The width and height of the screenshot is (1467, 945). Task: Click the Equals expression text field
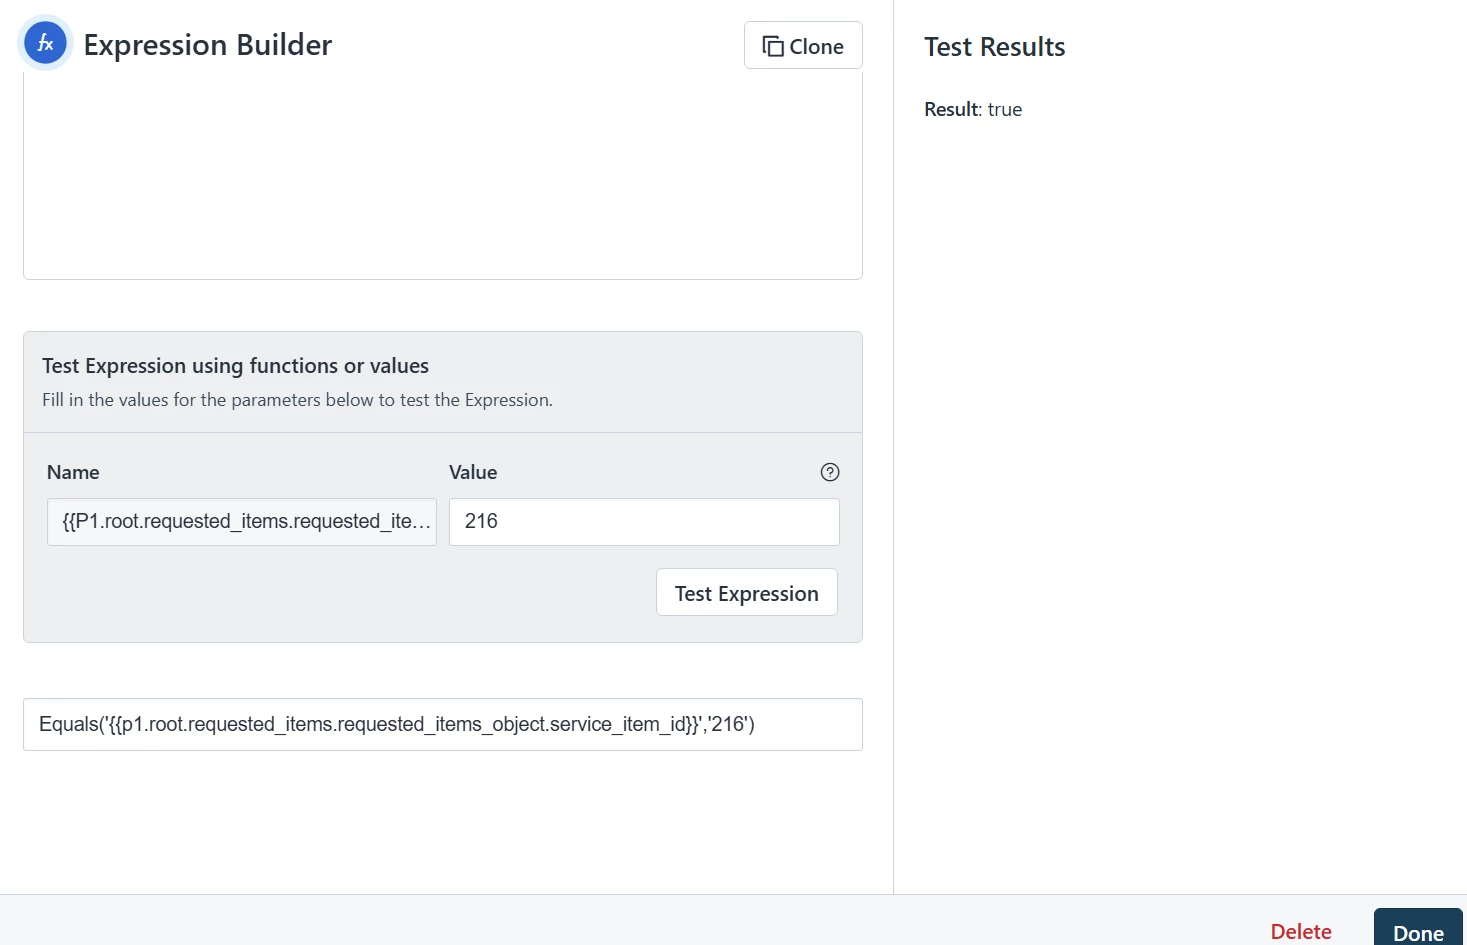(x=443, y=724)
